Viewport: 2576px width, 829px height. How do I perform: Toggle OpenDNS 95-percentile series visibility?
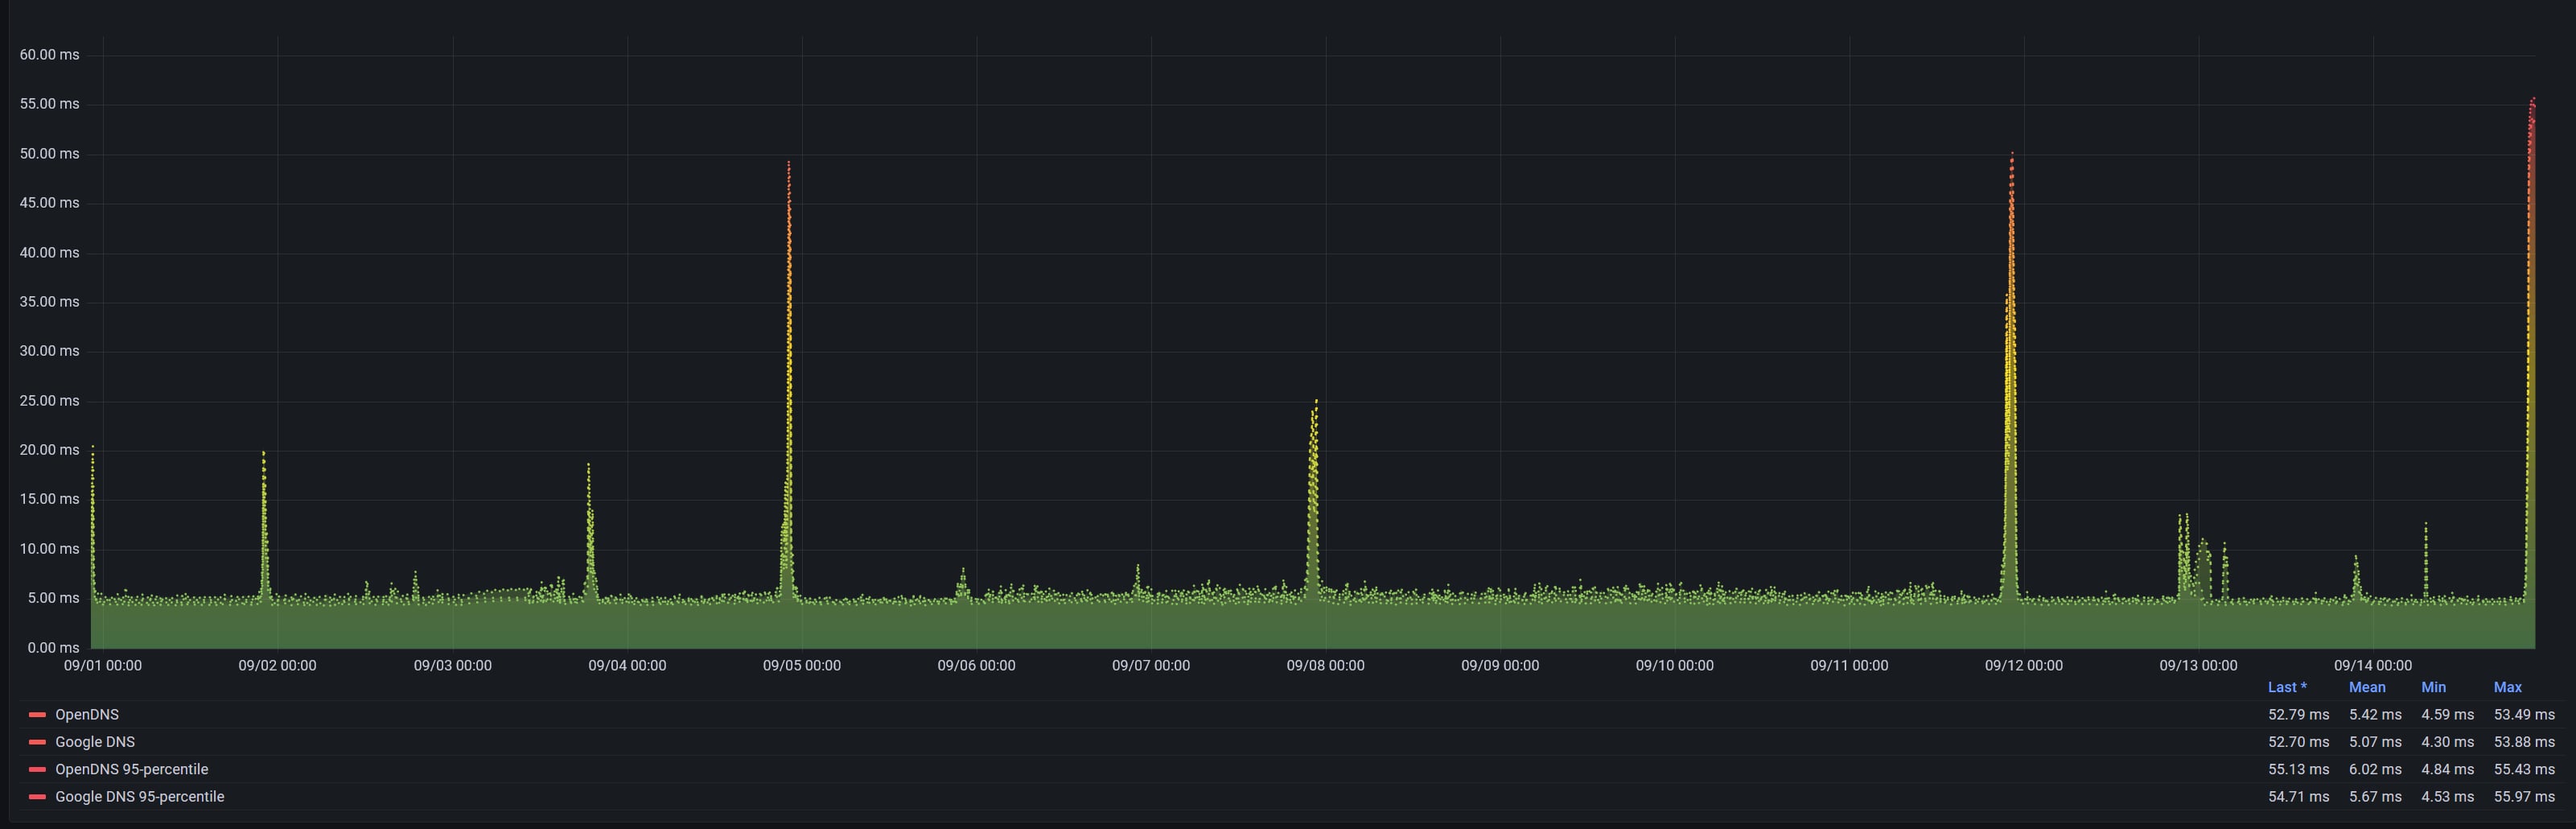coord(132,769)
